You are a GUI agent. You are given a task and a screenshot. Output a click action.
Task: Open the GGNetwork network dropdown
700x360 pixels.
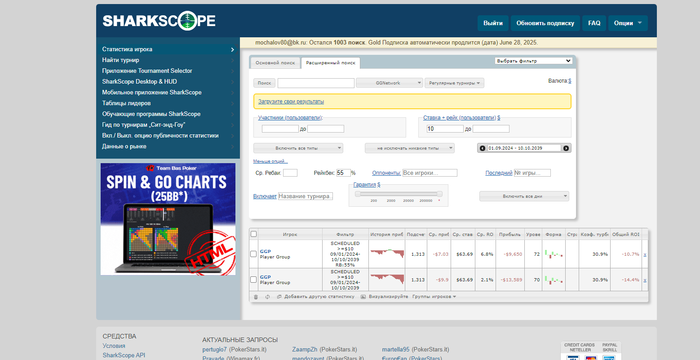tap(389, 83)
